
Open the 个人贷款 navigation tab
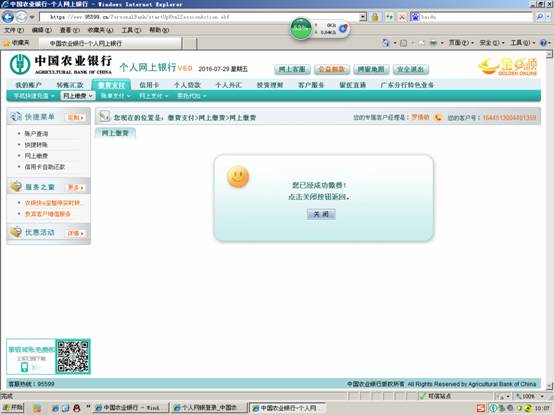pos(187,85)
